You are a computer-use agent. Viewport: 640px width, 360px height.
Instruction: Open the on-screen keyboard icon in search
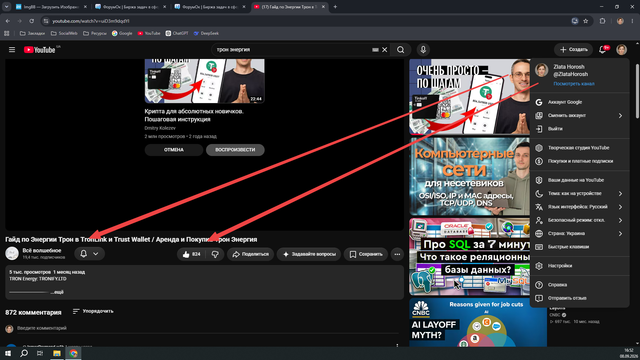375,50
